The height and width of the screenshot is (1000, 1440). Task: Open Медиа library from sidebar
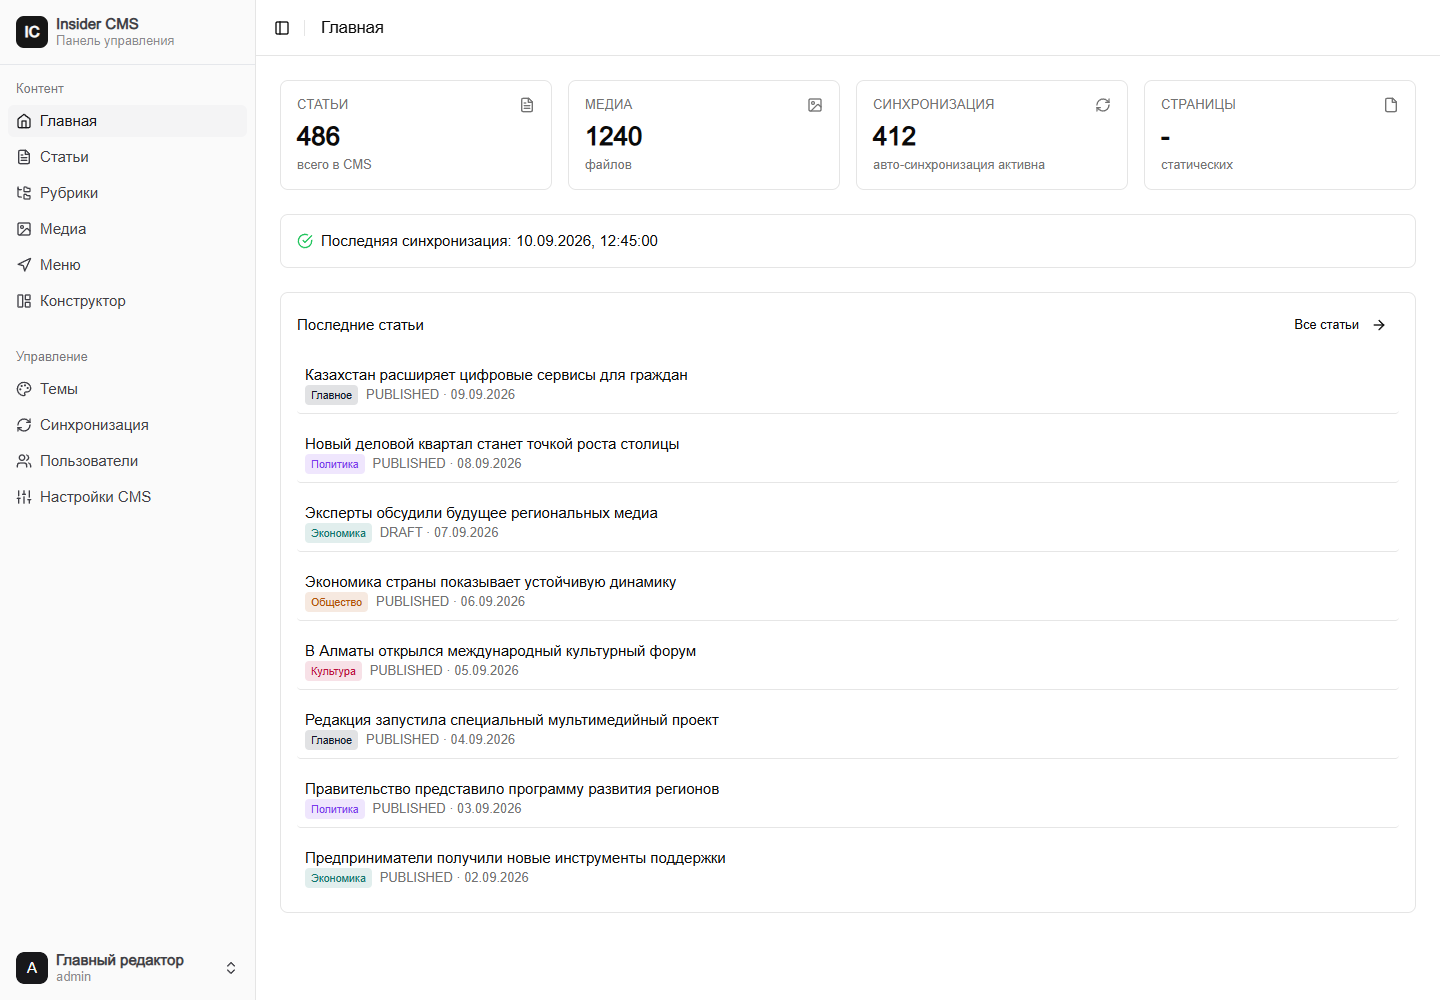click(x=128, y=229)
